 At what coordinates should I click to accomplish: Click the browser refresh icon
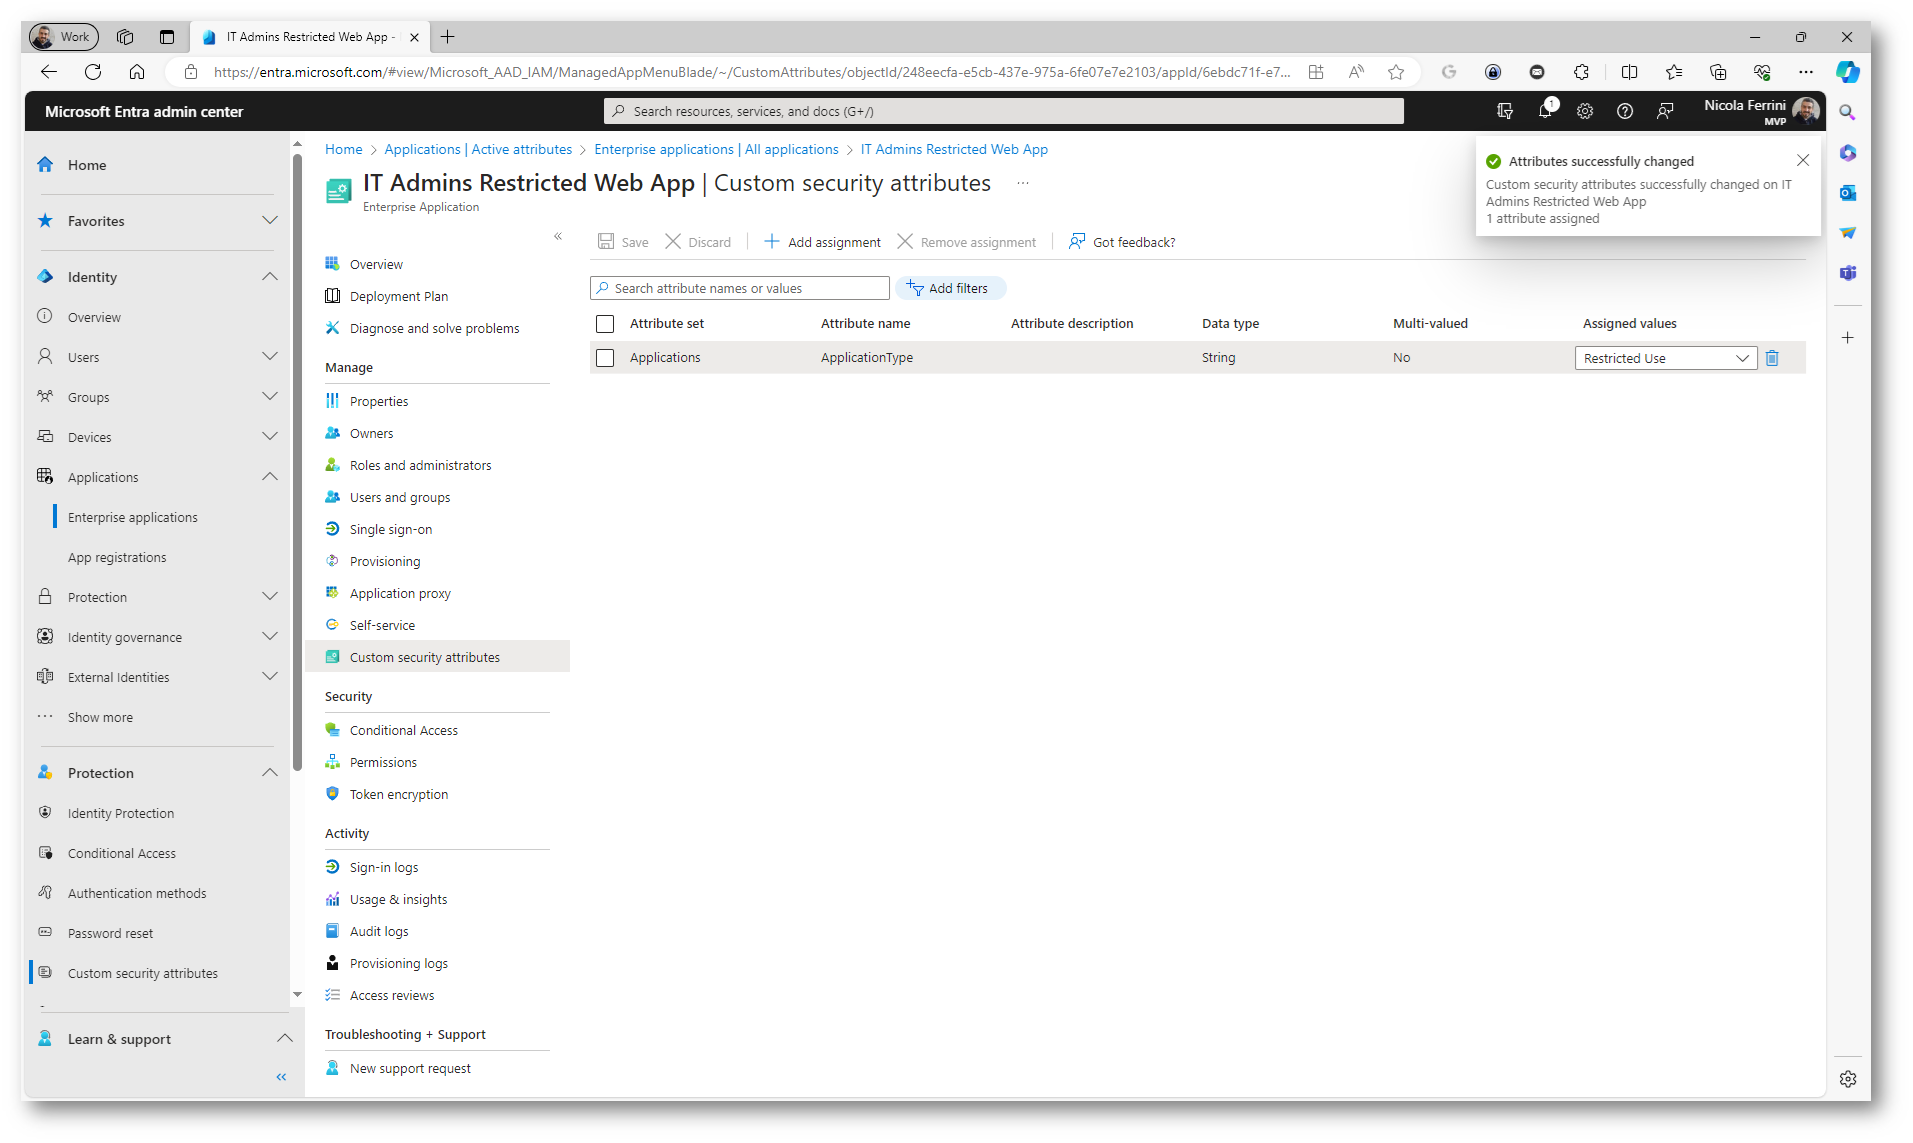coord(93,72)
